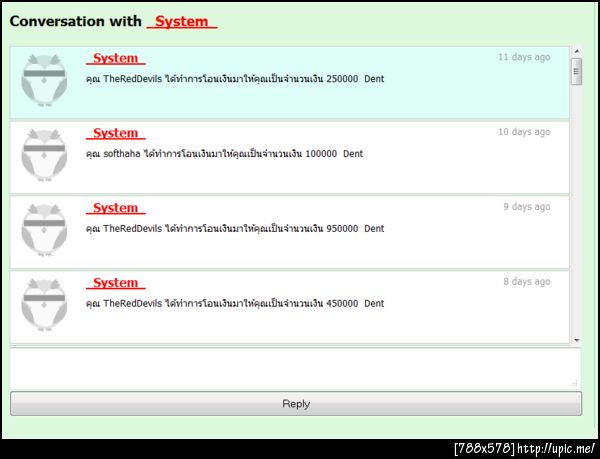Click System sender link in 11 days ago message
The image size is (600, 459).
click(x=116, y=58)
